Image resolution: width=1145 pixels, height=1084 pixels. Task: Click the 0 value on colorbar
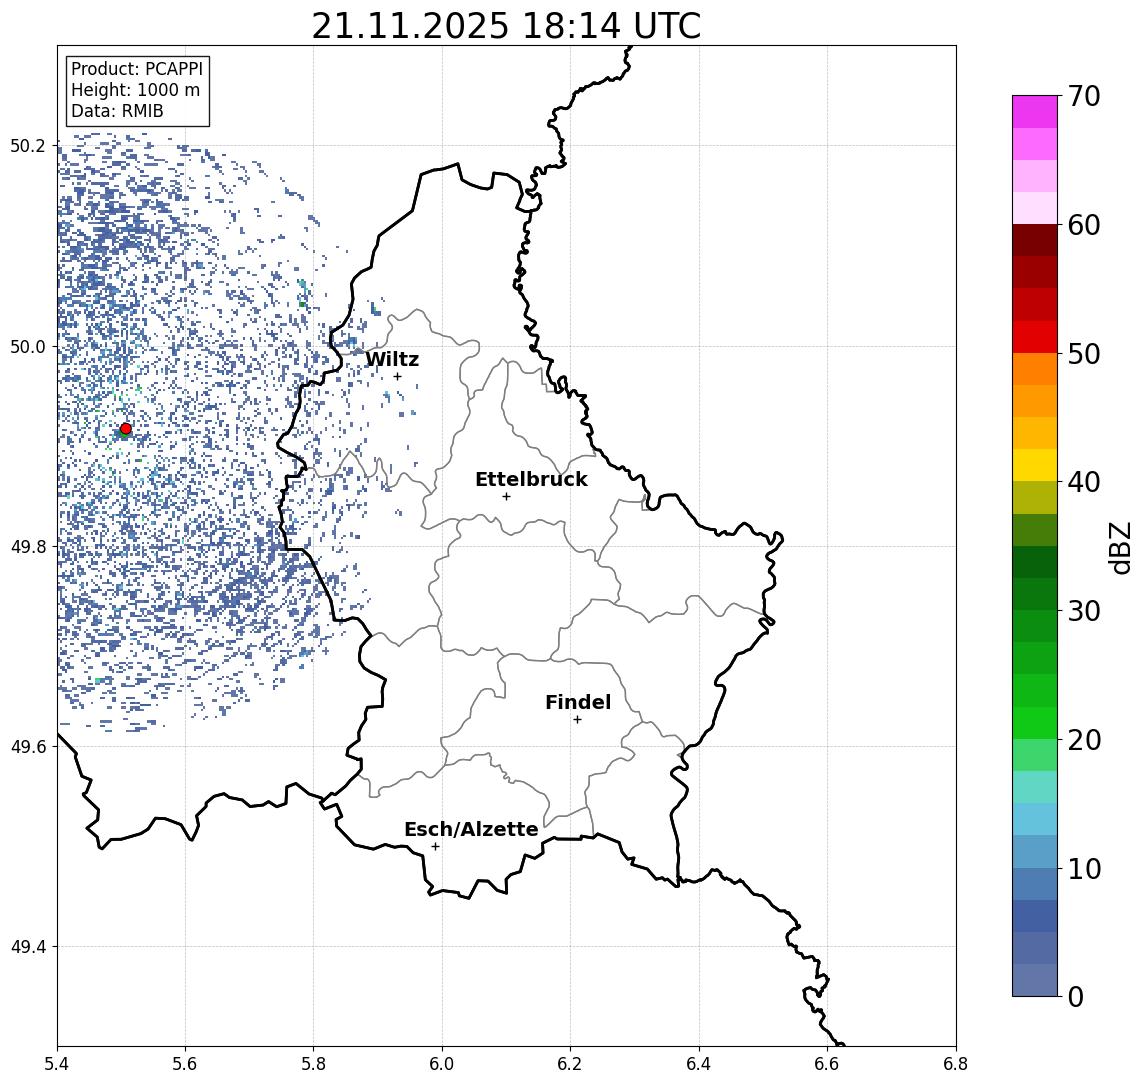1076,996
